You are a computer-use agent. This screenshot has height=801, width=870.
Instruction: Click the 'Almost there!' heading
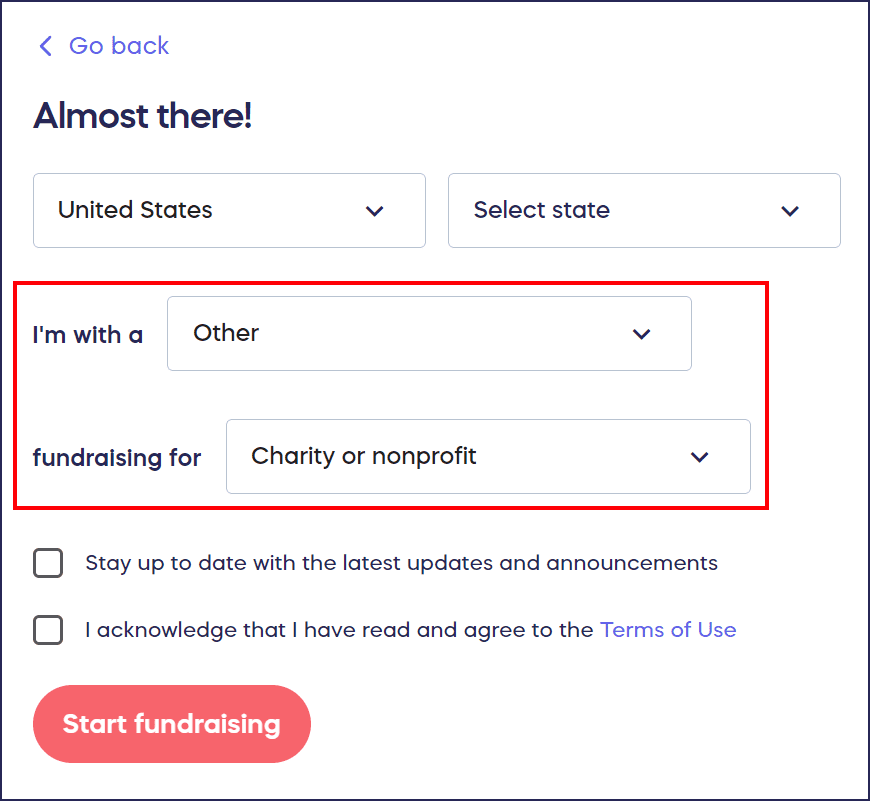[143, 116]
